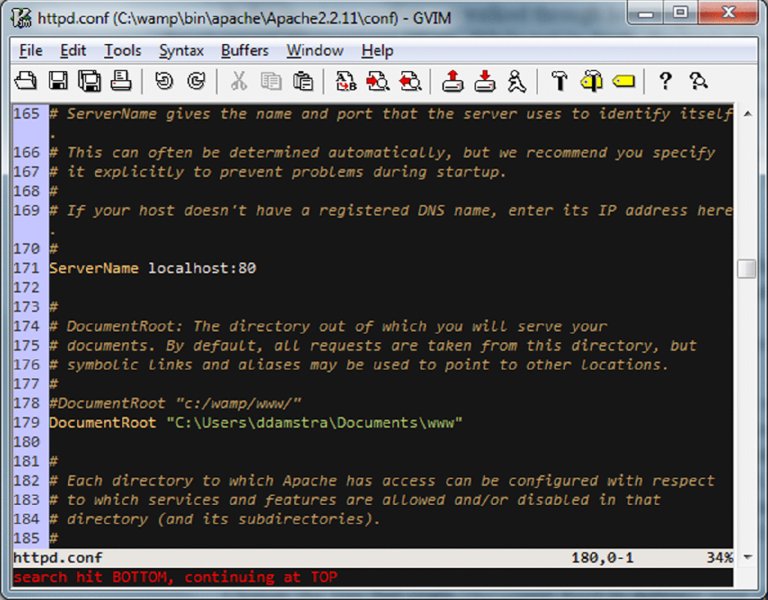
Task: Open the Syntax menu
Action: [x=181, y=50]
